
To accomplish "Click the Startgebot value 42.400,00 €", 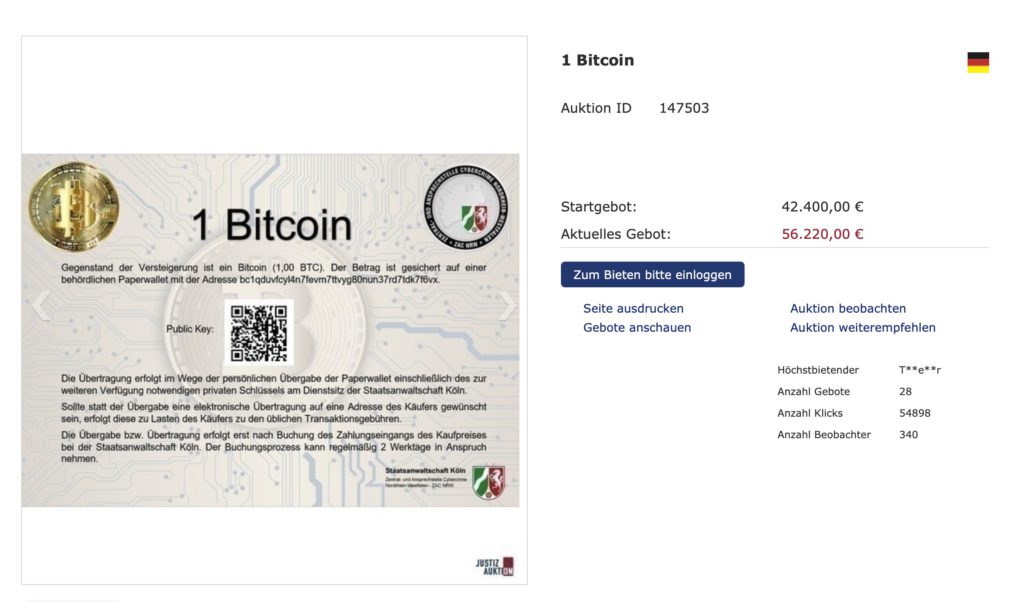I will coord(822,207).
